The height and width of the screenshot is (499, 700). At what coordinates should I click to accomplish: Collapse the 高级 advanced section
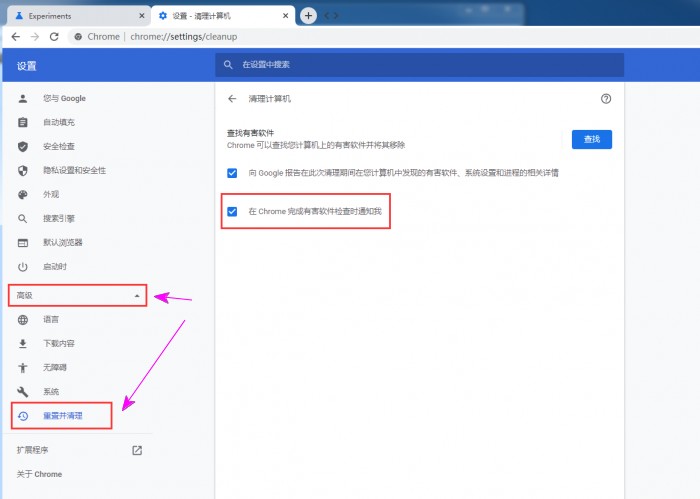pyautogui.click(x=78, y=295)
